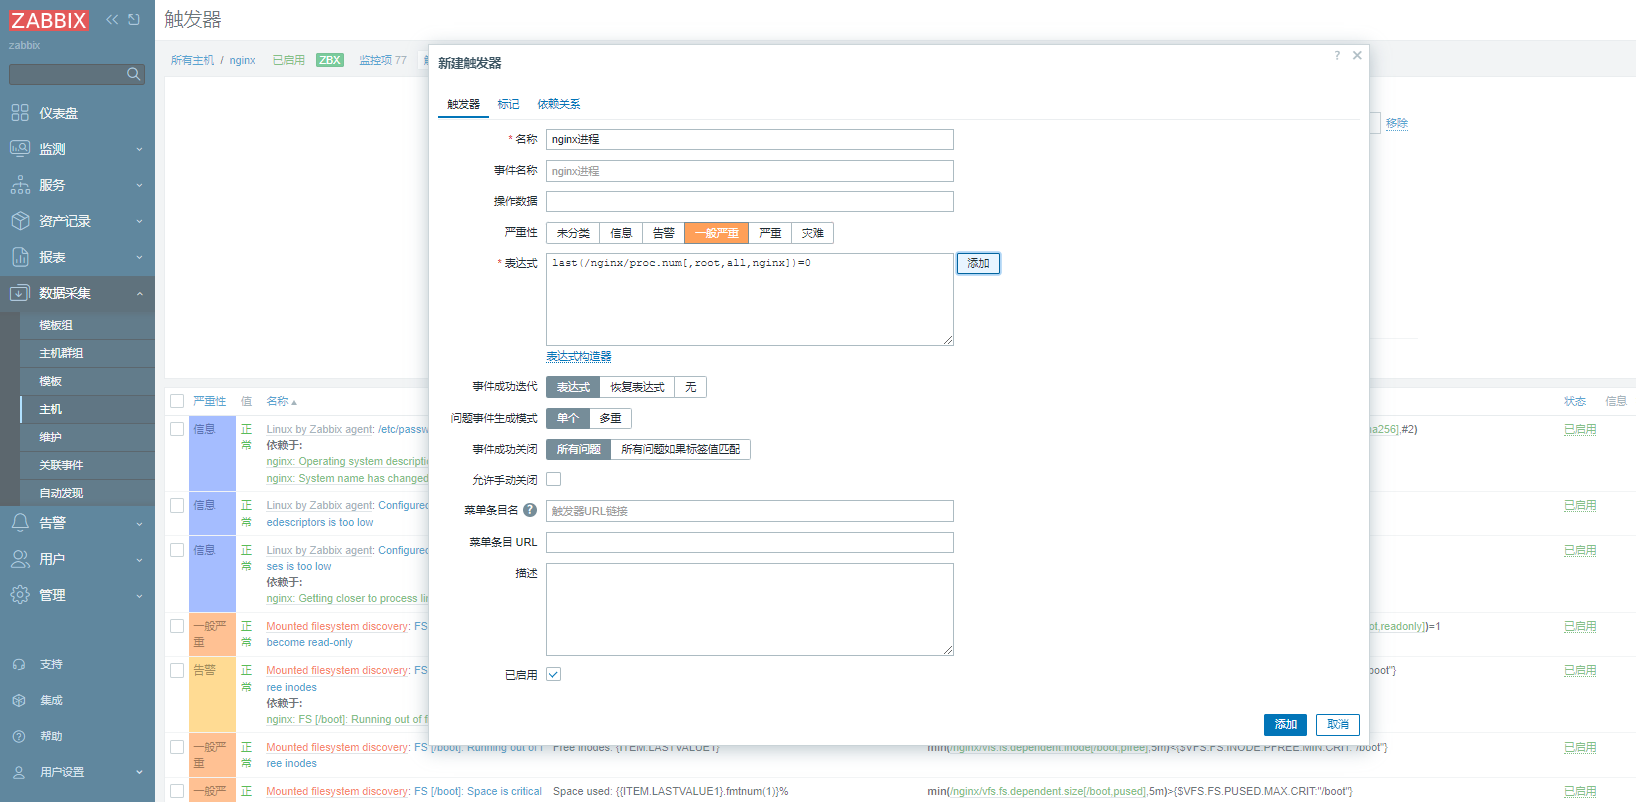Set severity to 未分类
Image resolution: width=1636 pixels, height=802 pixels.
click(x=573, y=233)
